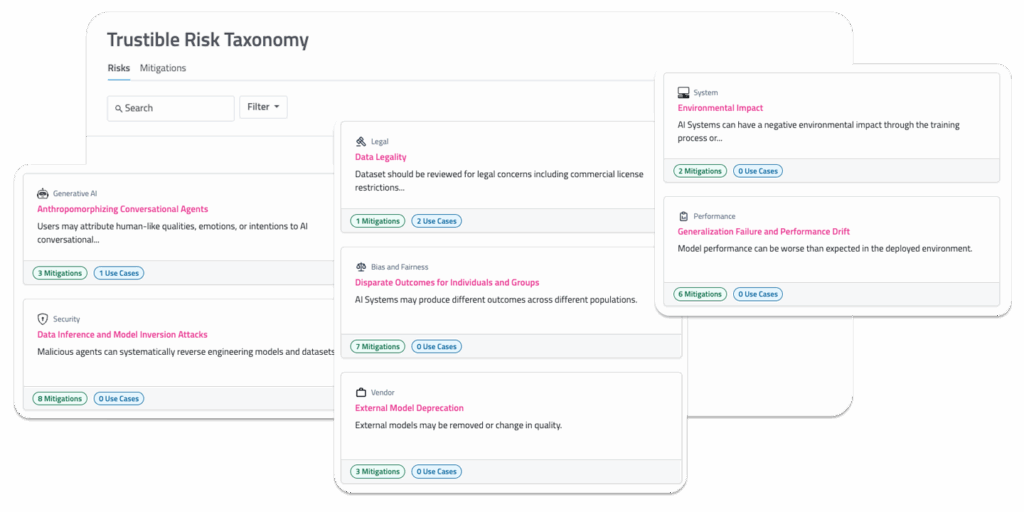Image resolution: width=1024 pixels, height=512 pixels.
Task: Switch to the Mitigations tab
Action: click(x=163, y=68)
